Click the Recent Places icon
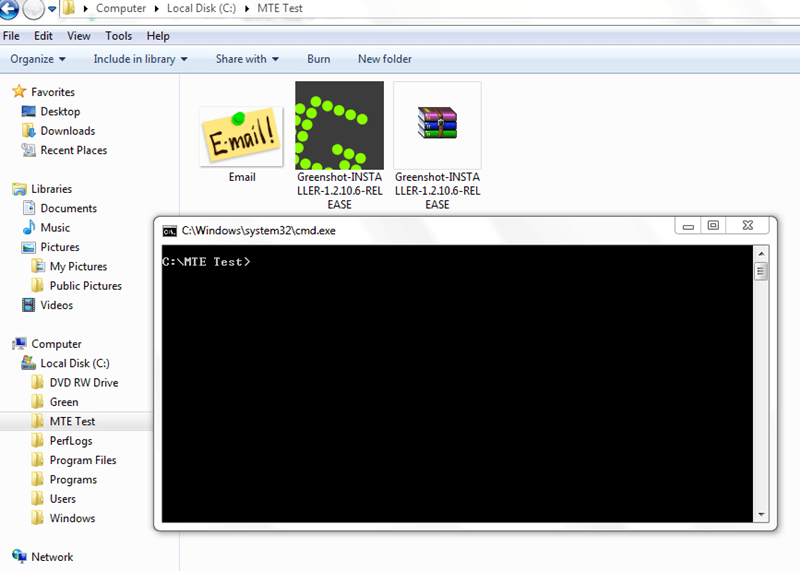 click(29, 150)
